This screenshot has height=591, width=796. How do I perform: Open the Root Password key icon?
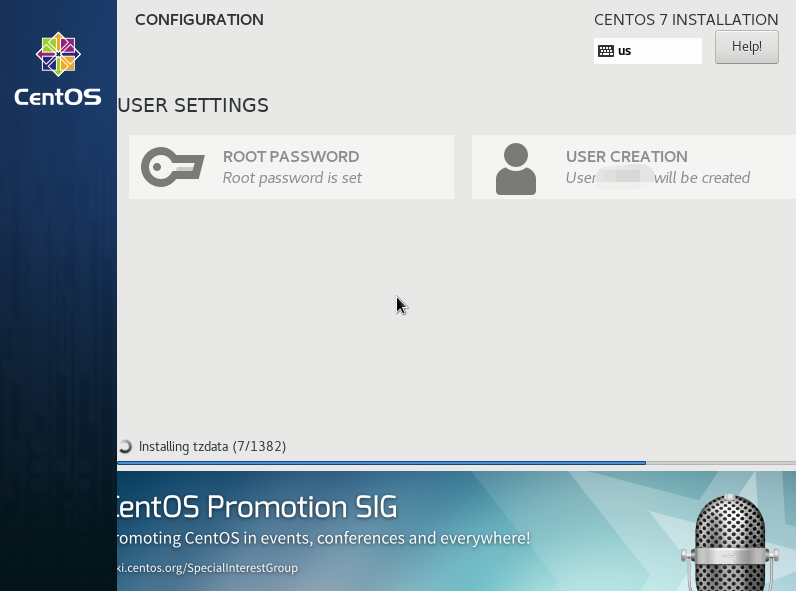click(x=173, y=167)
